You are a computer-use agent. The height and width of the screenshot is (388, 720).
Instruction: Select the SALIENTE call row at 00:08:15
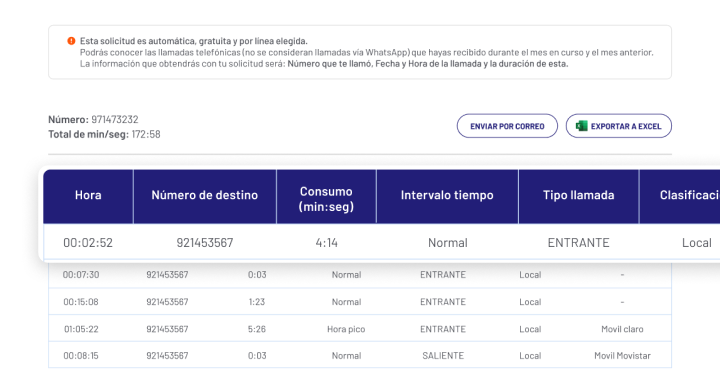pos(360,355)
